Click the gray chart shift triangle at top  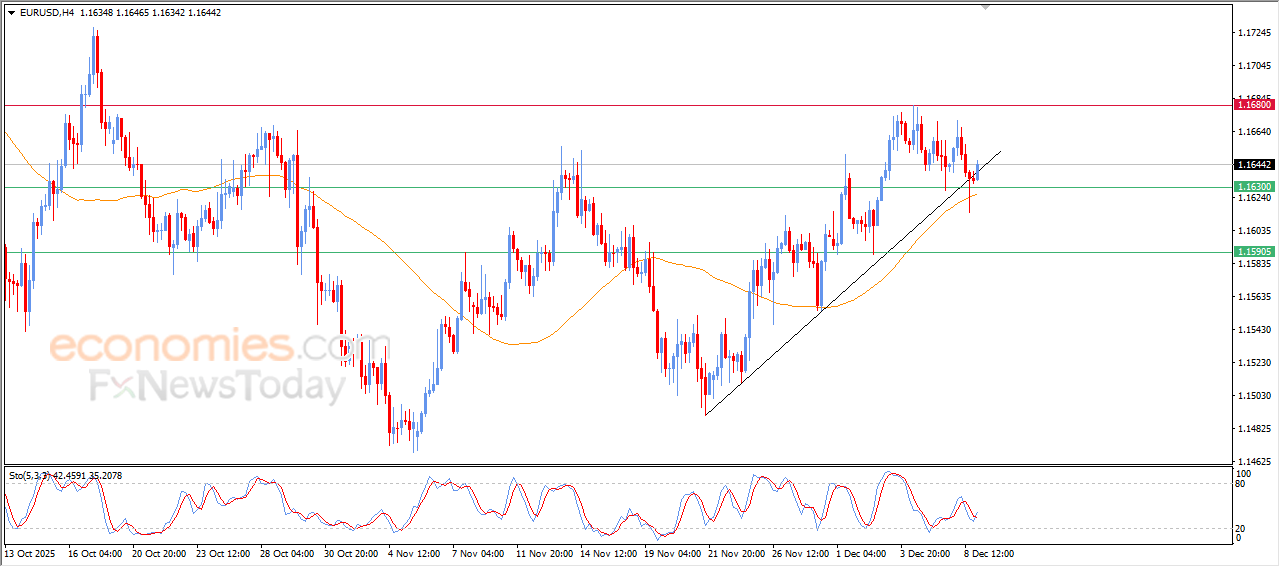click(x=987, y=7)
